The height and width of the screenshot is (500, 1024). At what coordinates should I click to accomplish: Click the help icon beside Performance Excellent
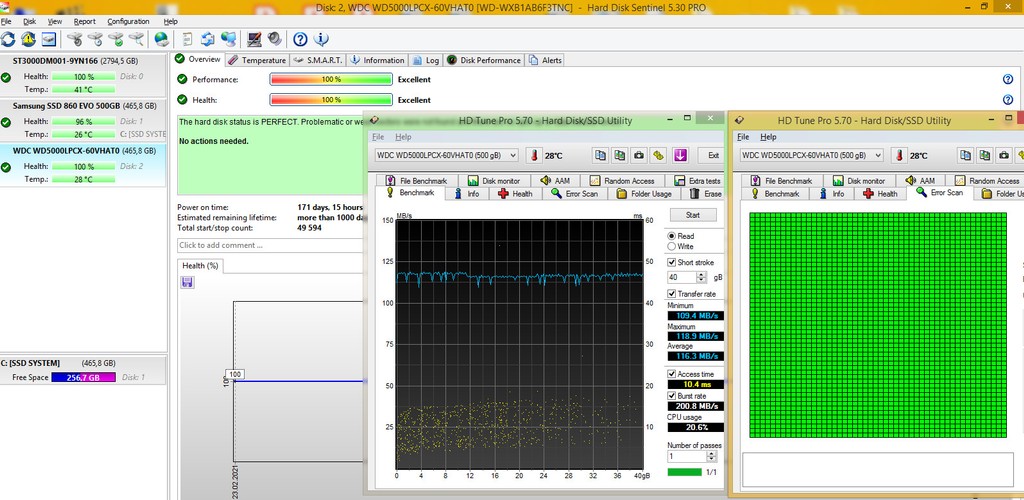[x=1008, y=79]
